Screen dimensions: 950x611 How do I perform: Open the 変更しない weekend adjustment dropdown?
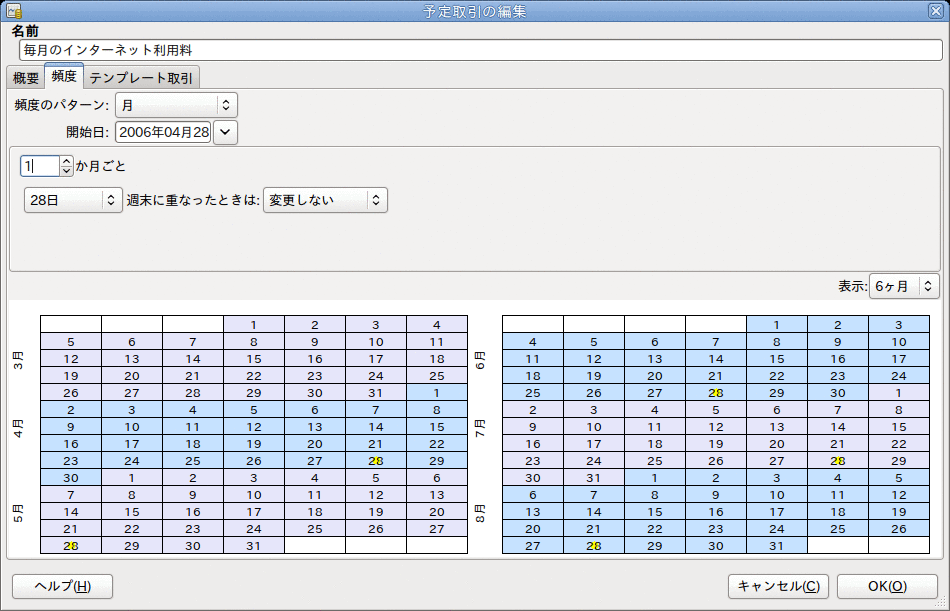pyautogui.click(x=325, y=200)
